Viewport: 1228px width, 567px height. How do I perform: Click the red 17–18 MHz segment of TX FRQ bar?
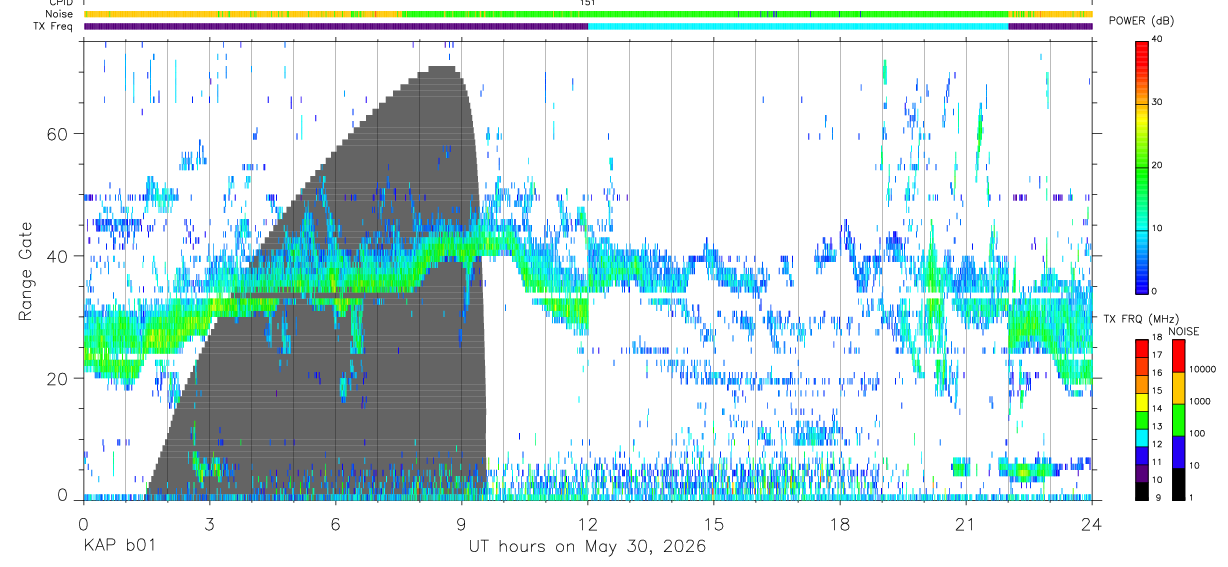coord(1142,348)
